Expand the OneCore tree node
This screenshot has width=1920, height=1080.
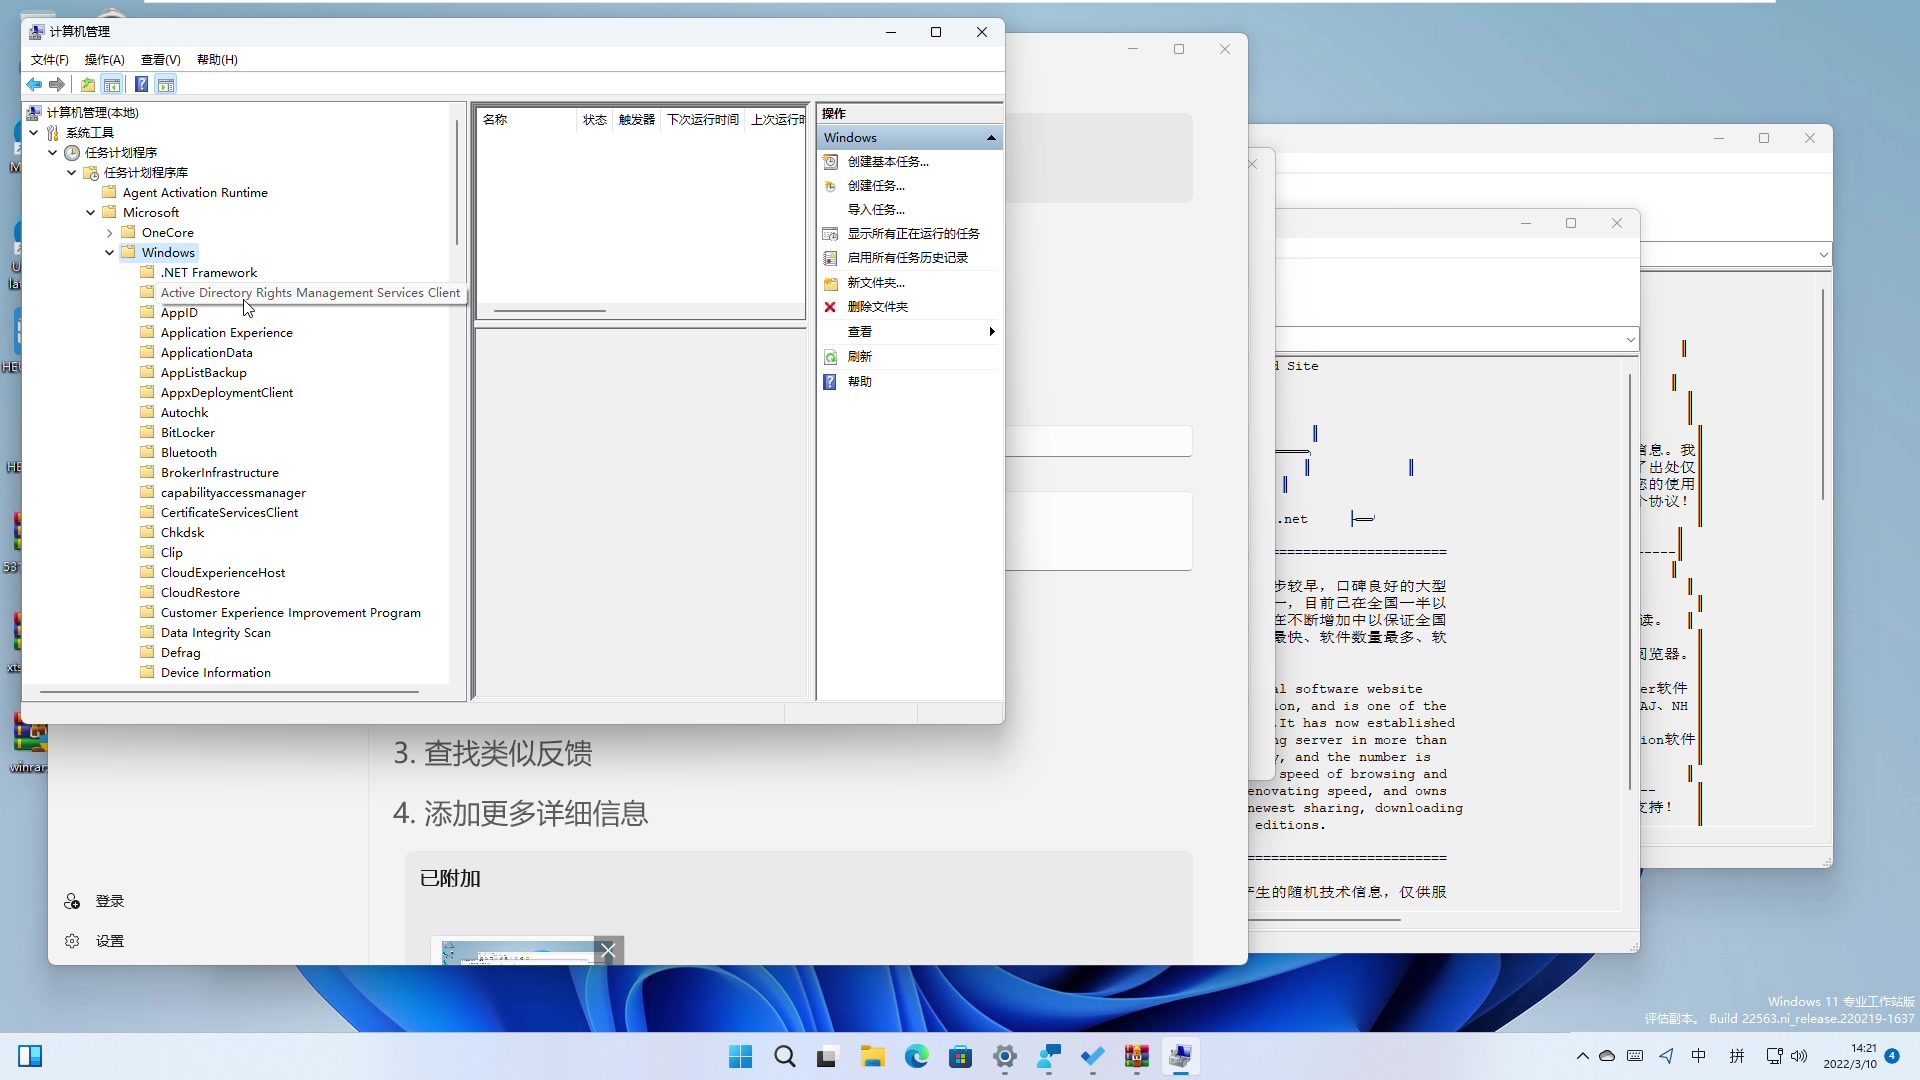pos(108,231)
